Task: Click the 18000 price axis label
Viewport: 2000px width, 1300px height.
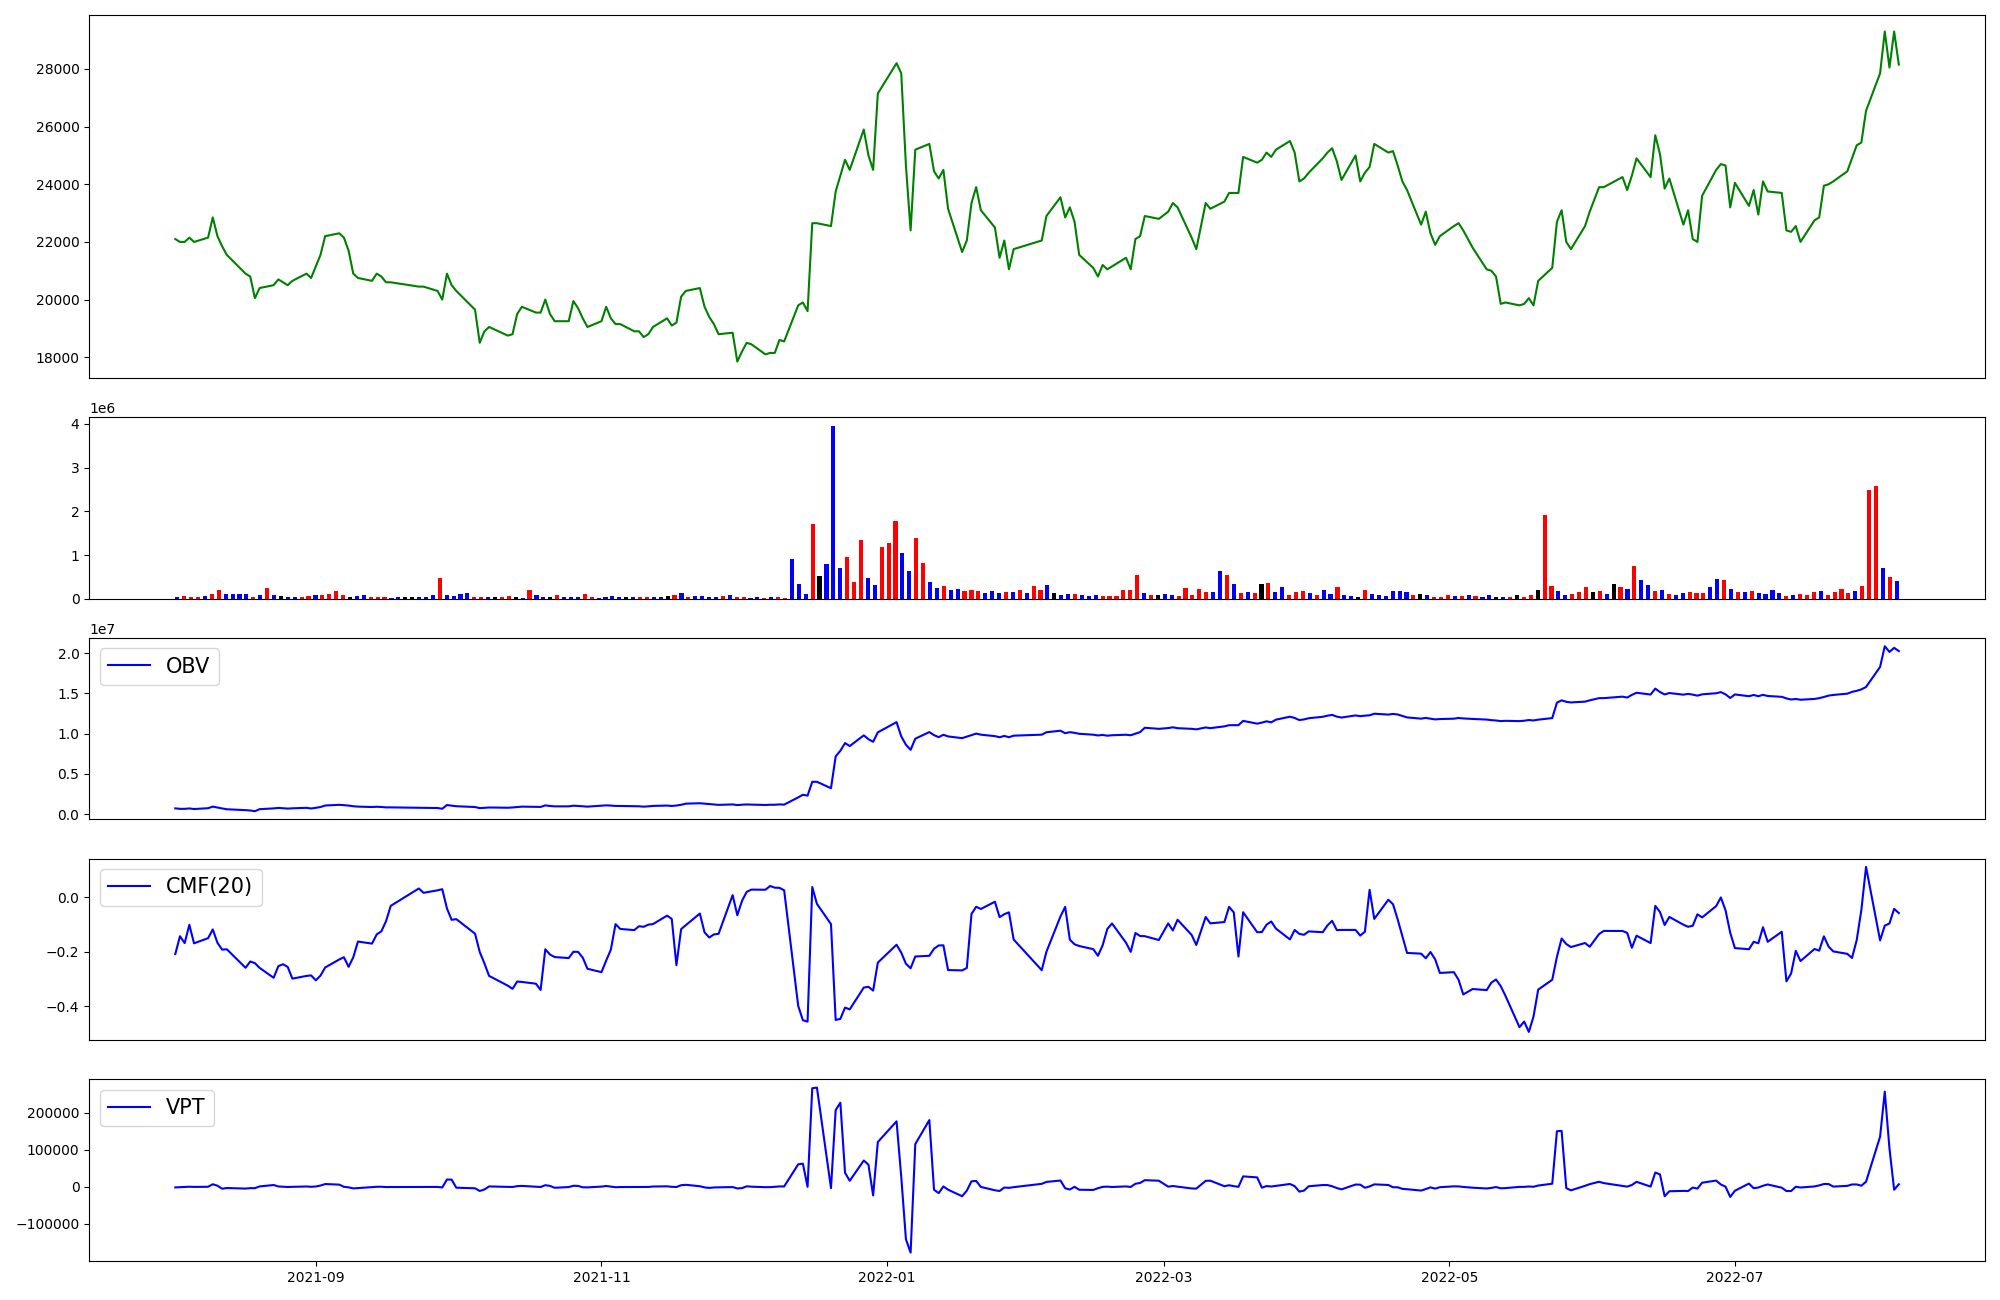Action: (59, 358)
